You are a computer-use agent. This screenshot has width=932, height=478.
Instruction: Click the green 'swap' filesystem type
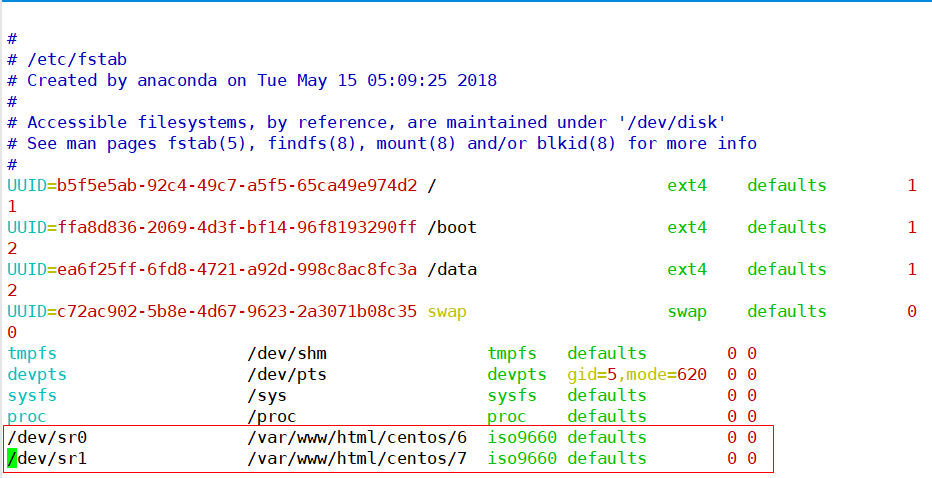pos(687,312)
